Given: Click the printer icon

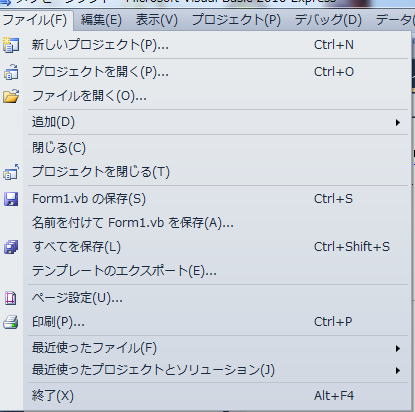Looking at the screenshot, I should click(x=11, y=322).
